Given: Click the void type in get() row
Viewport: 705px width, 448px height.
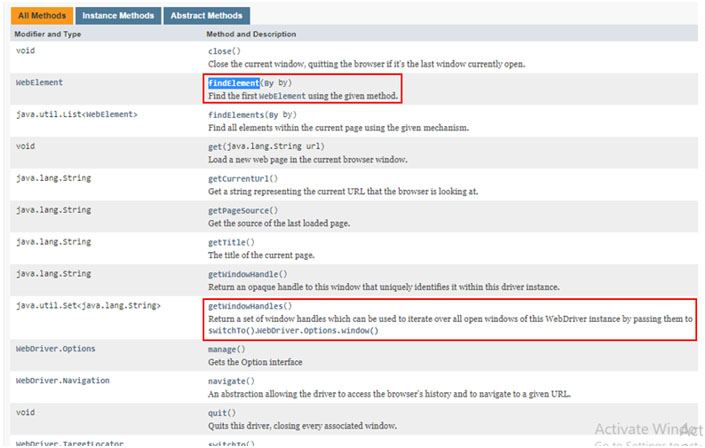Looking at the screenshot, I should [x=25, y=147].
